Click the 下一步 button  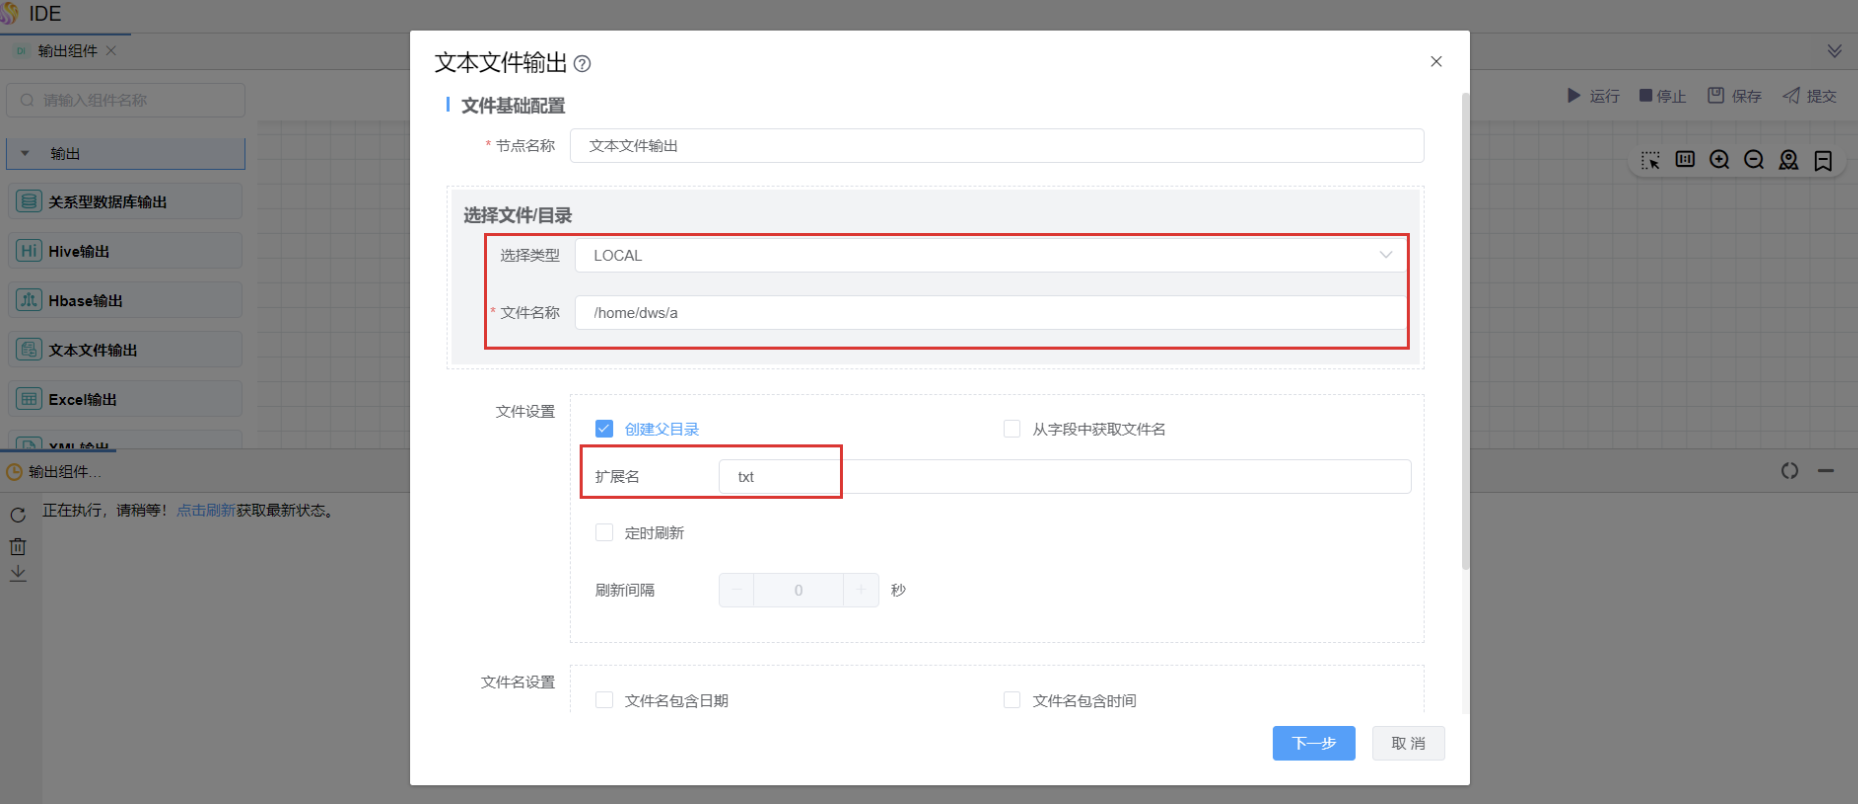coord(1313,743)
